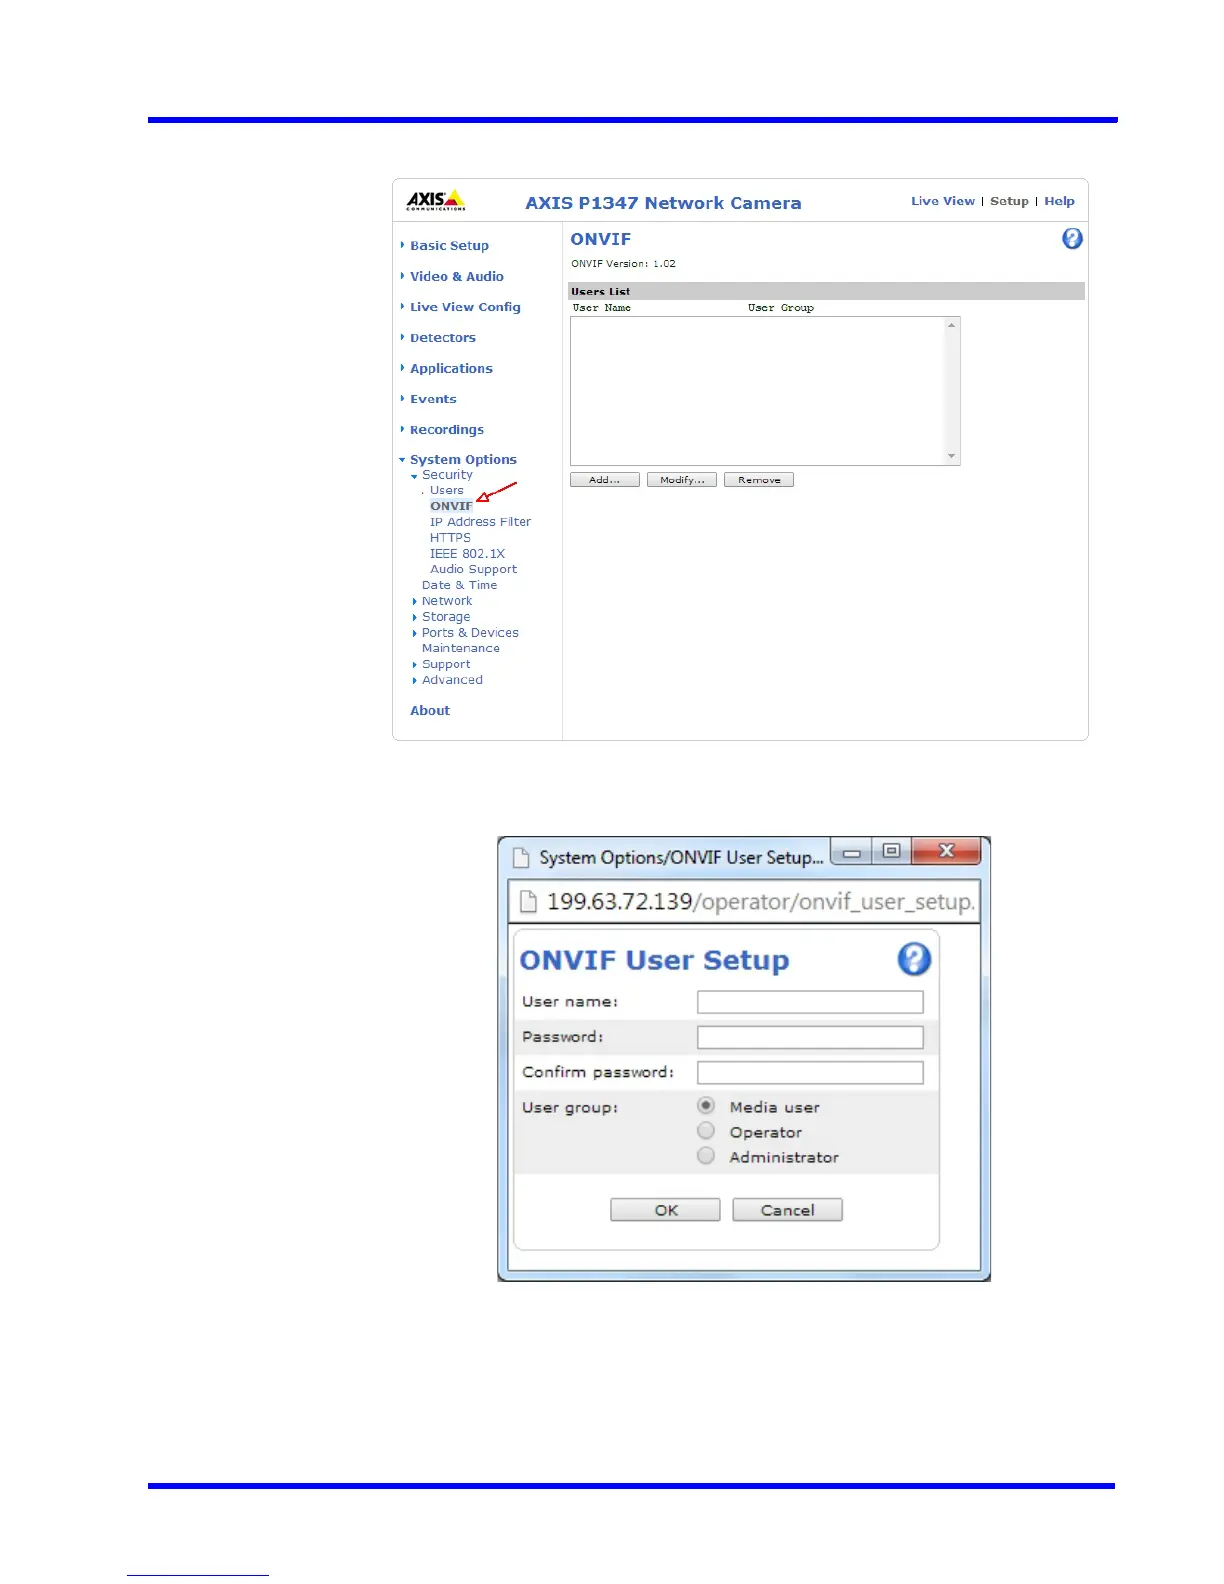Collapse the Security submenu
The width and height of the screenshot is (1224, 1584).
tap(446, 475)
